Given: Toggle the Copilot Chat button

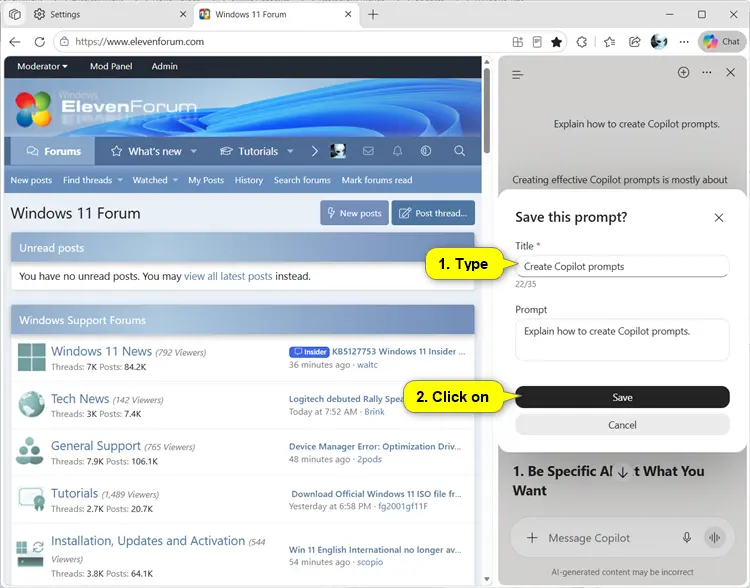Looking at the screenshot, I should (721, 42).
